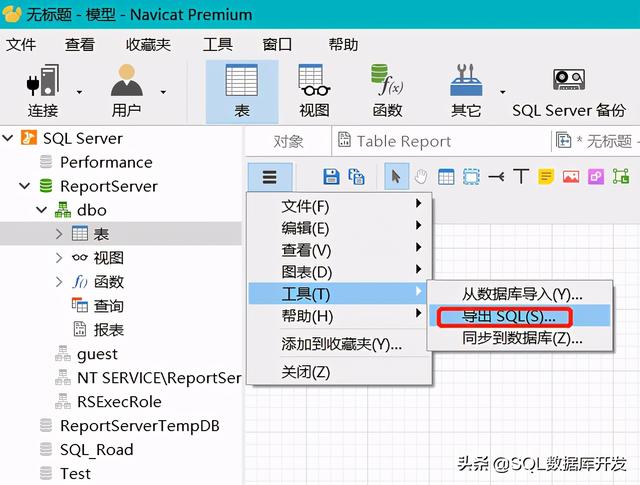640x485 pixels.
Task: Click the View (视图) toolbar icon
Action: (314, 91)
